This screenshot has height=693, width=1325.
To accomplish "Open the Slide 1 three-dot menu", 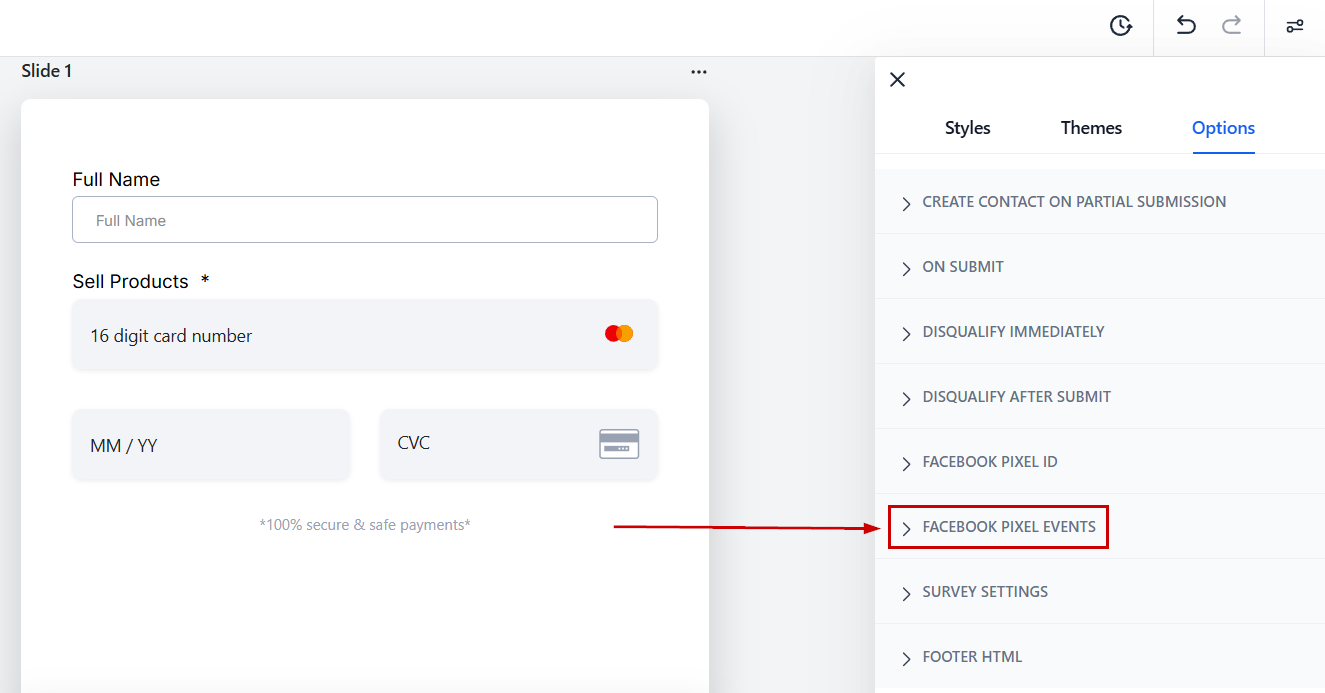I will [699, 72].
